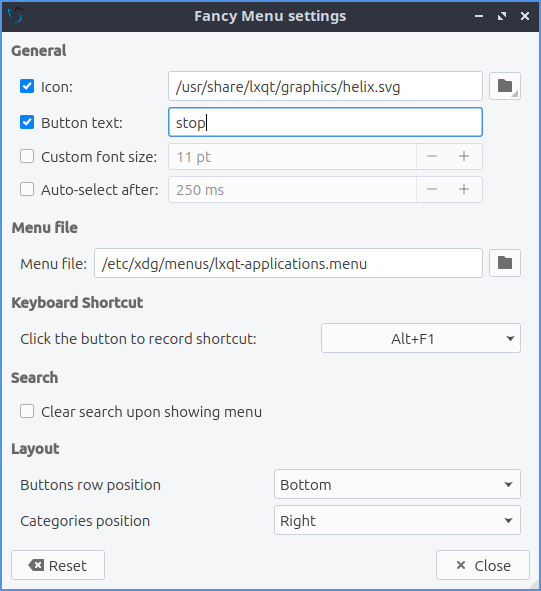Browse for menu file with folder button
This screenshot has width=541, height=591.
[504, 263]
